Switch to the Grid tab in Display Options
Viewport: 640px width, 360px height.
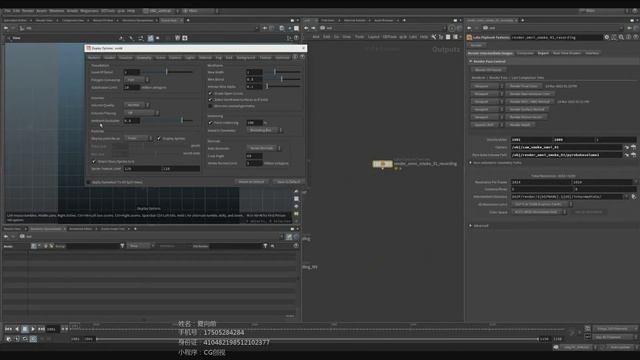click(229, 58)
